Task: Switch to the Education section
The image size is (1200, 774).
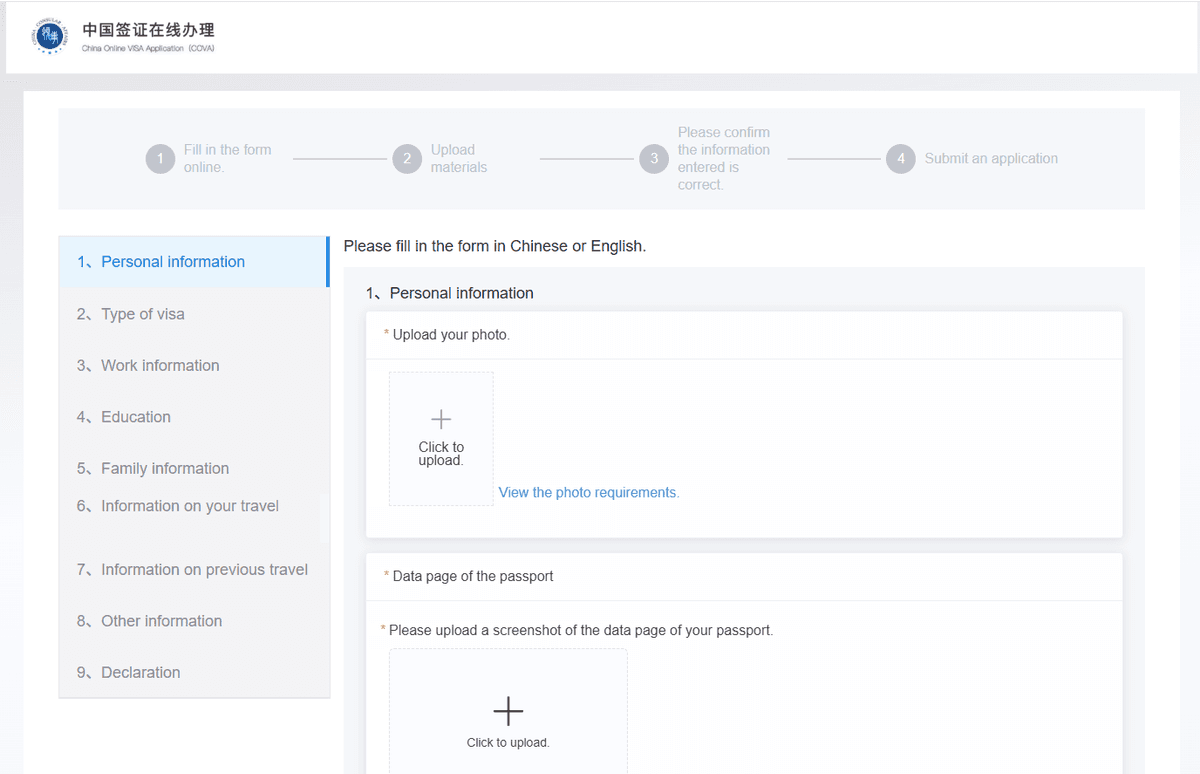Action: tap(194, 417)
